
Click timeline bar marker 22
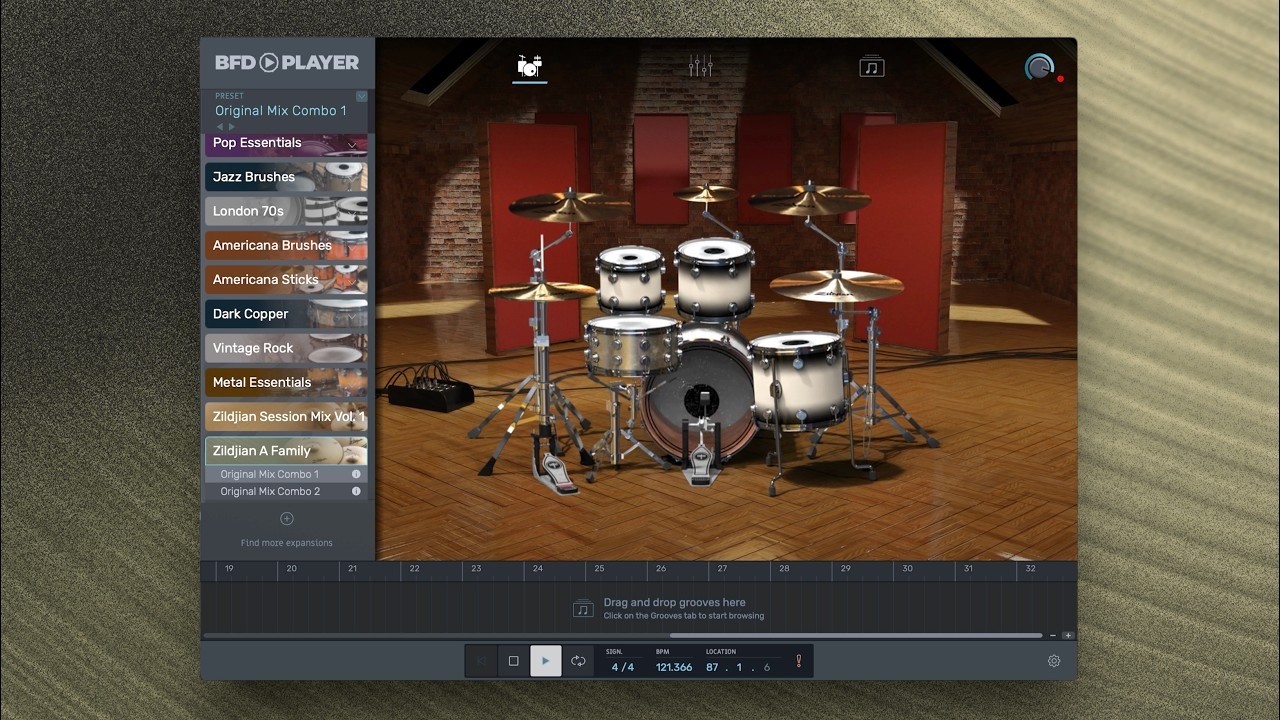(414, 569)
